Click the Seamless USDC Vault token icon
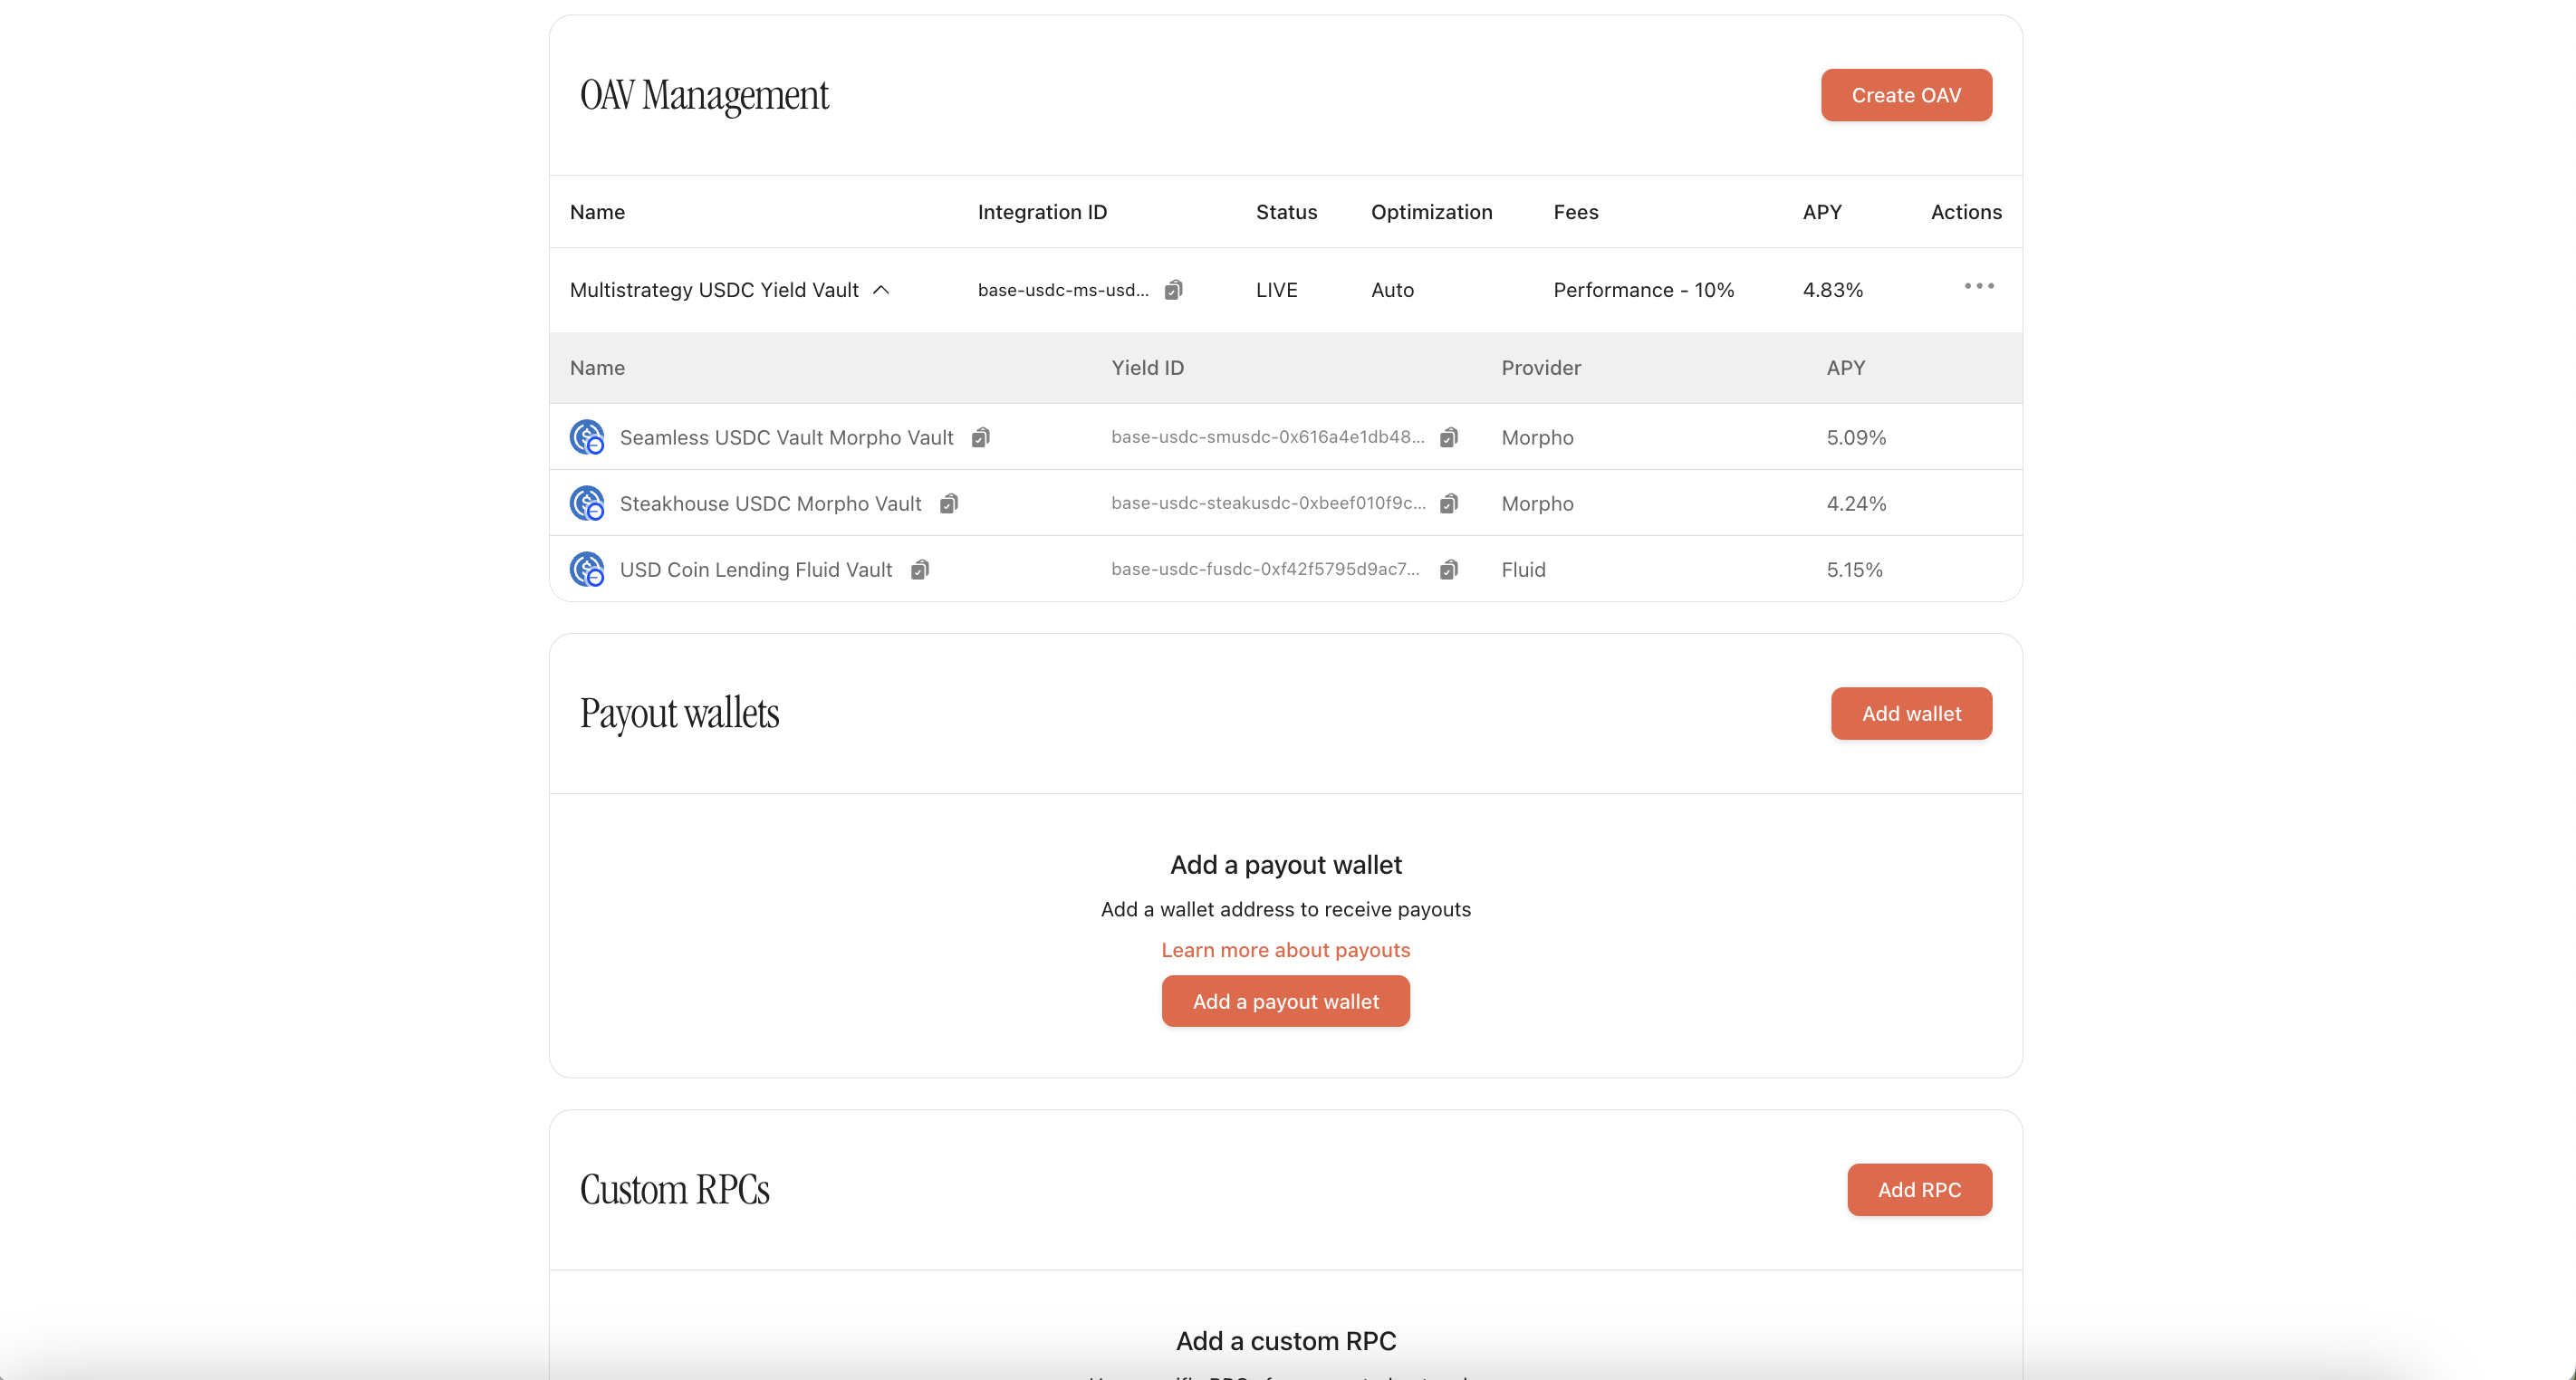Image resolution: width=2576 pixels, height=1380 pixels. pyautogui.click(x=587, y=437)
